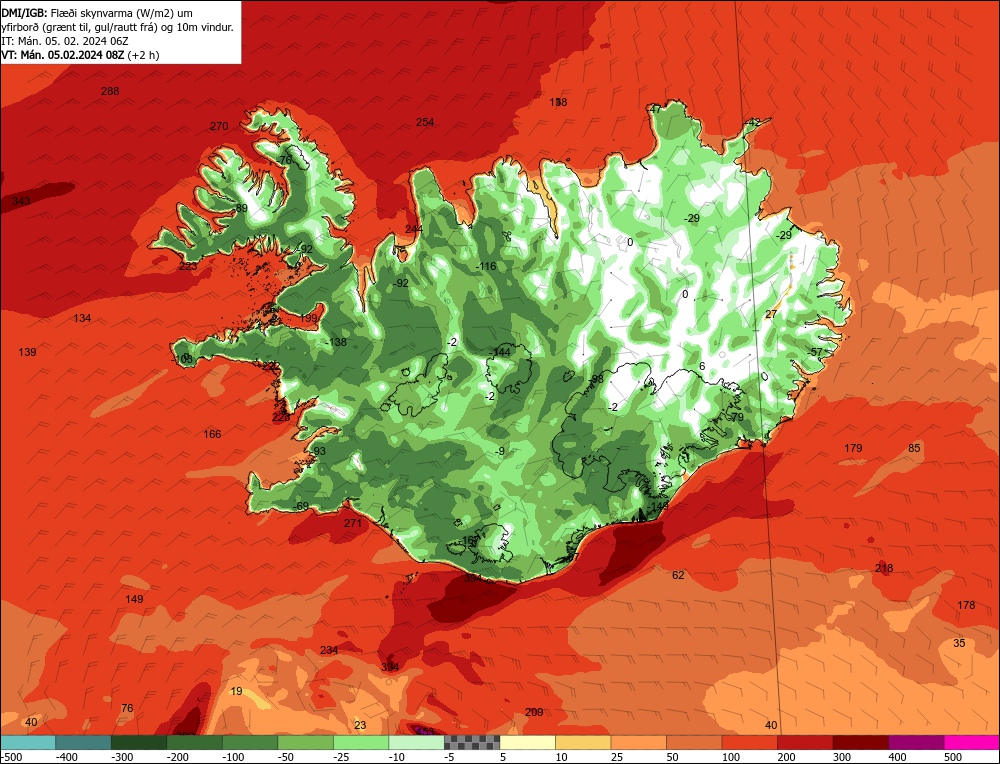Click the southeast value -79
Image resolution: width=1000 pixels, height=764 pixels.
click(736, 417)
